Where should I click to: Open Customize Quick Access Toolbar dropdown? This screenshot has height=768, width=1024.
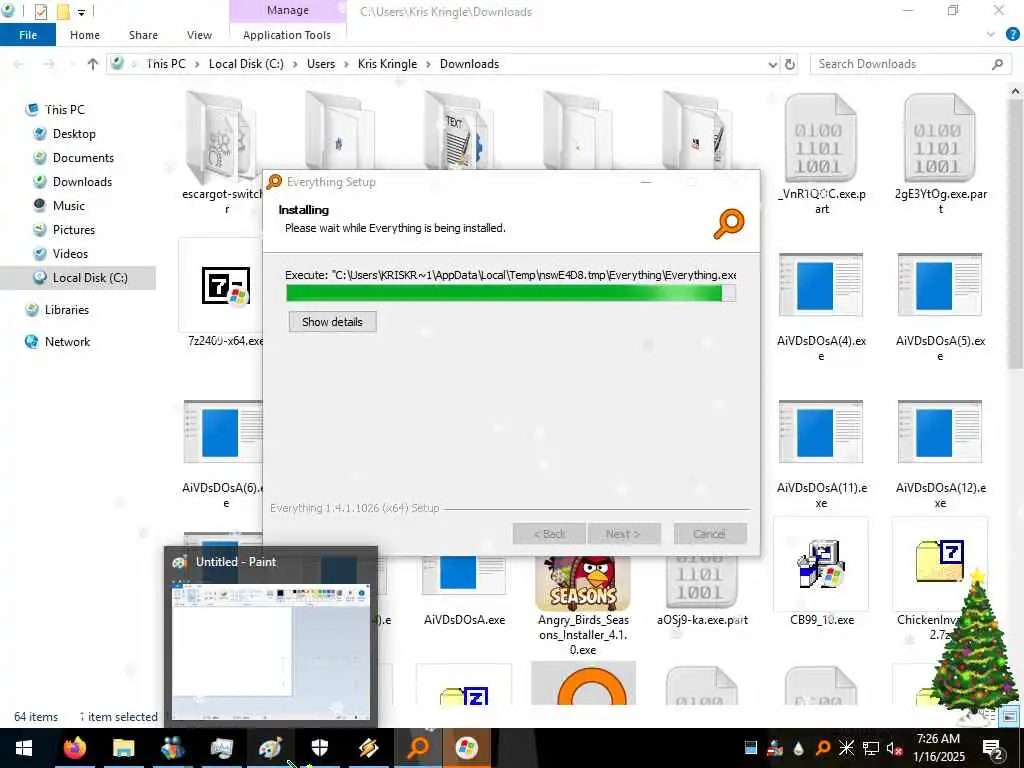click(x=81, y=12)
